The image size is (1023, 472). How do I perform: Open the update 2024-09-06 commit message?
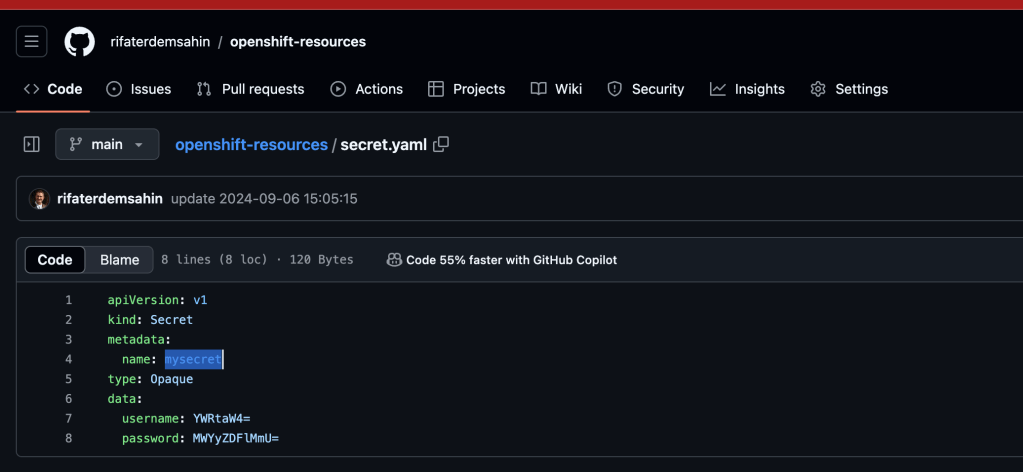click(x=264, y=198)
